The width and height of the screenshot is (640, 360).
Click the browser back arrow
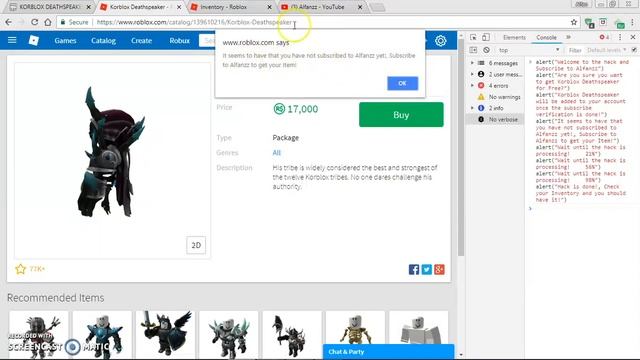9,22
